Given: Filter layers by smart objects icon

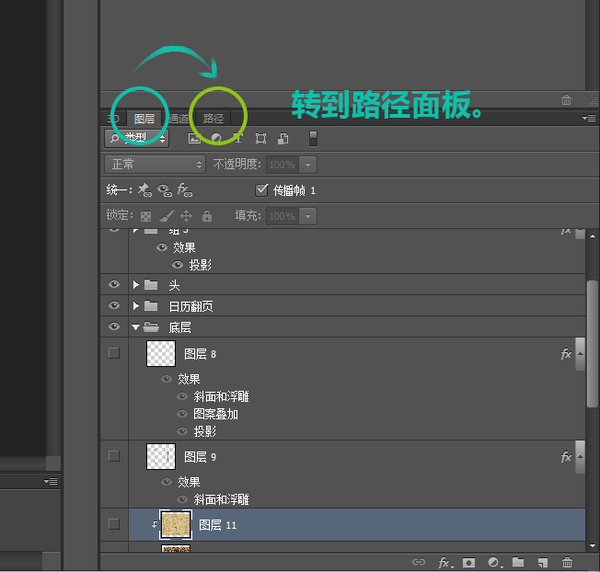Looking at the screenshot, I should pos(283,138).
